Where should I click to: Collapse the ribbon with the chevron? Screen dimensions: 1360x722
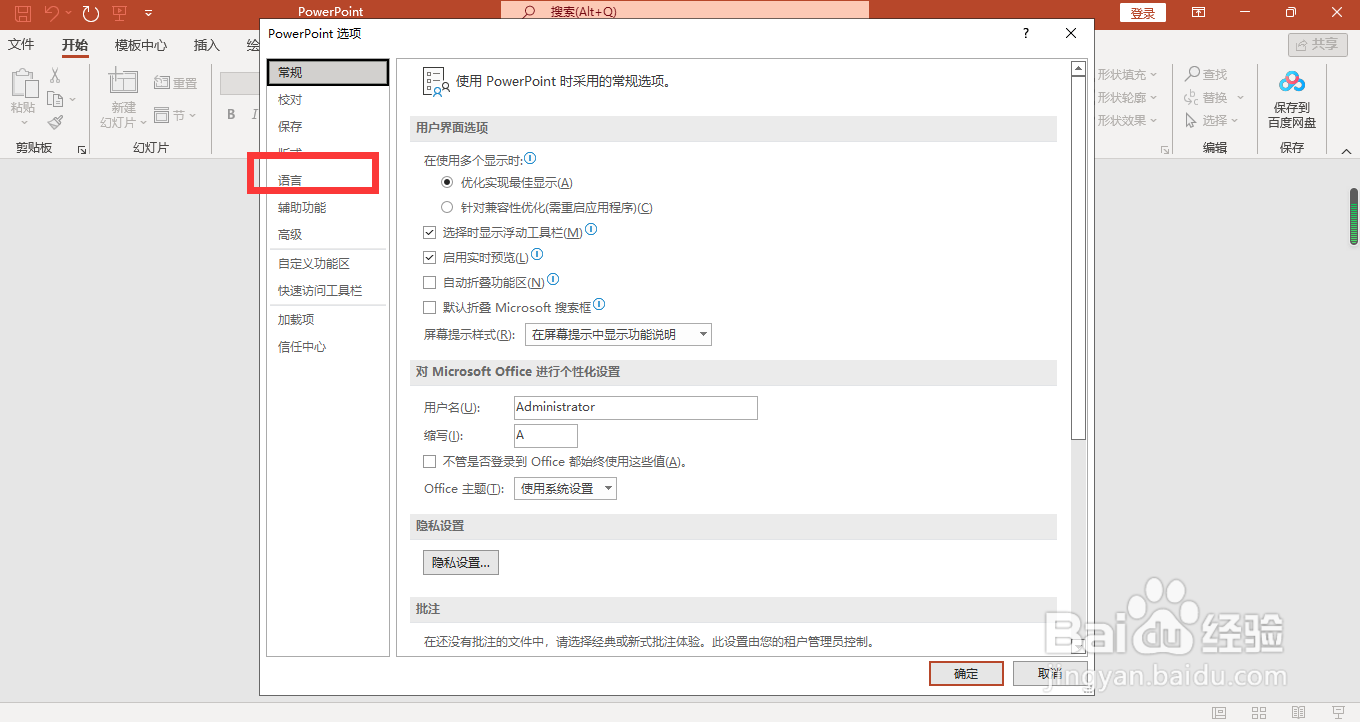(1346, 150)
